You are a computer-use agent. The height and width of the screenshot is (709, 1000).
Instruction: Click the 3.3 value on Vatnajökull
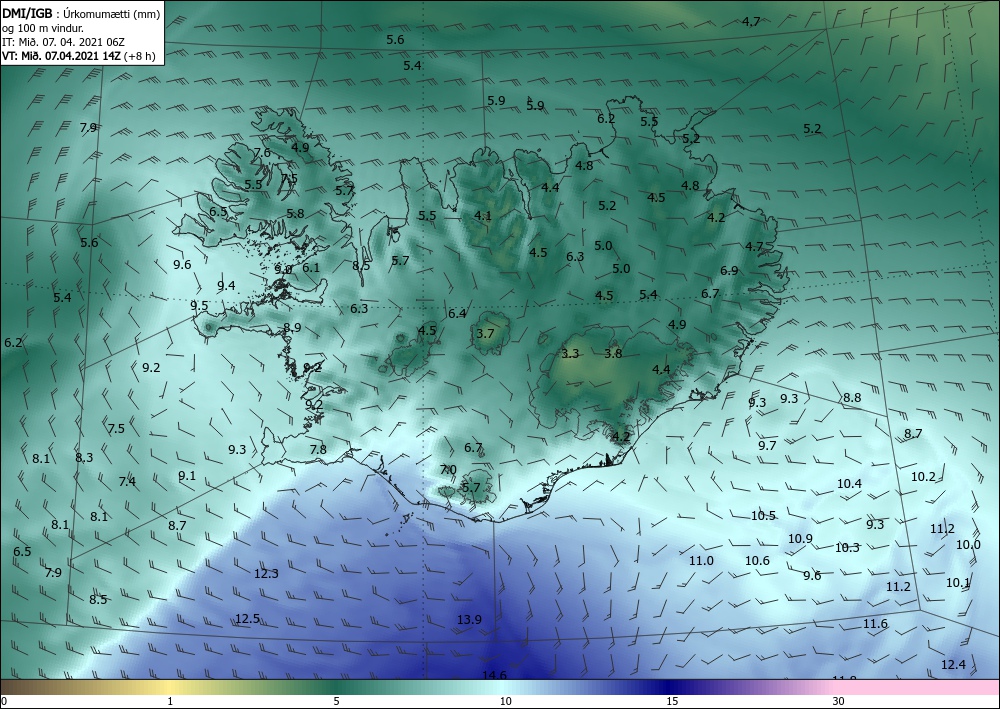570,353
